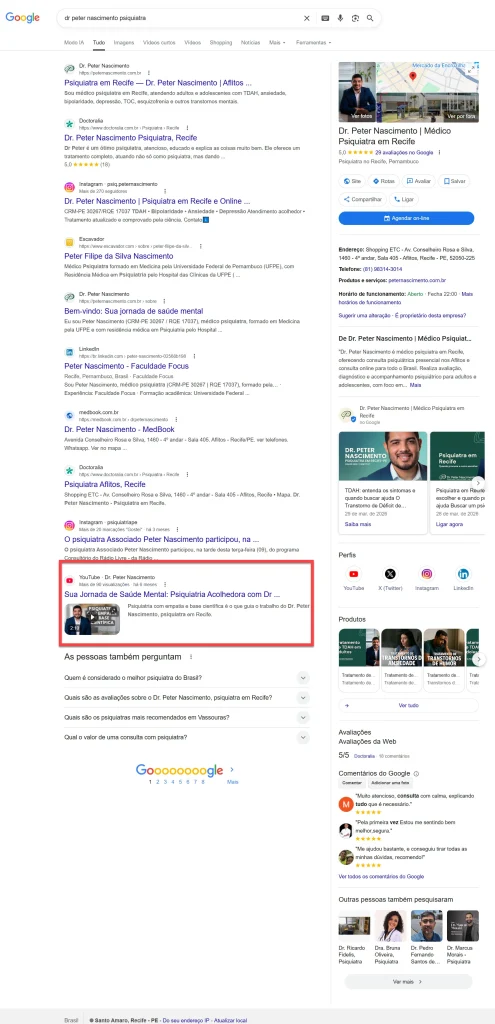Screen dimensions: 495x1024
Task: Switch to the Modo IA tab
Action: tap(74, 42)
